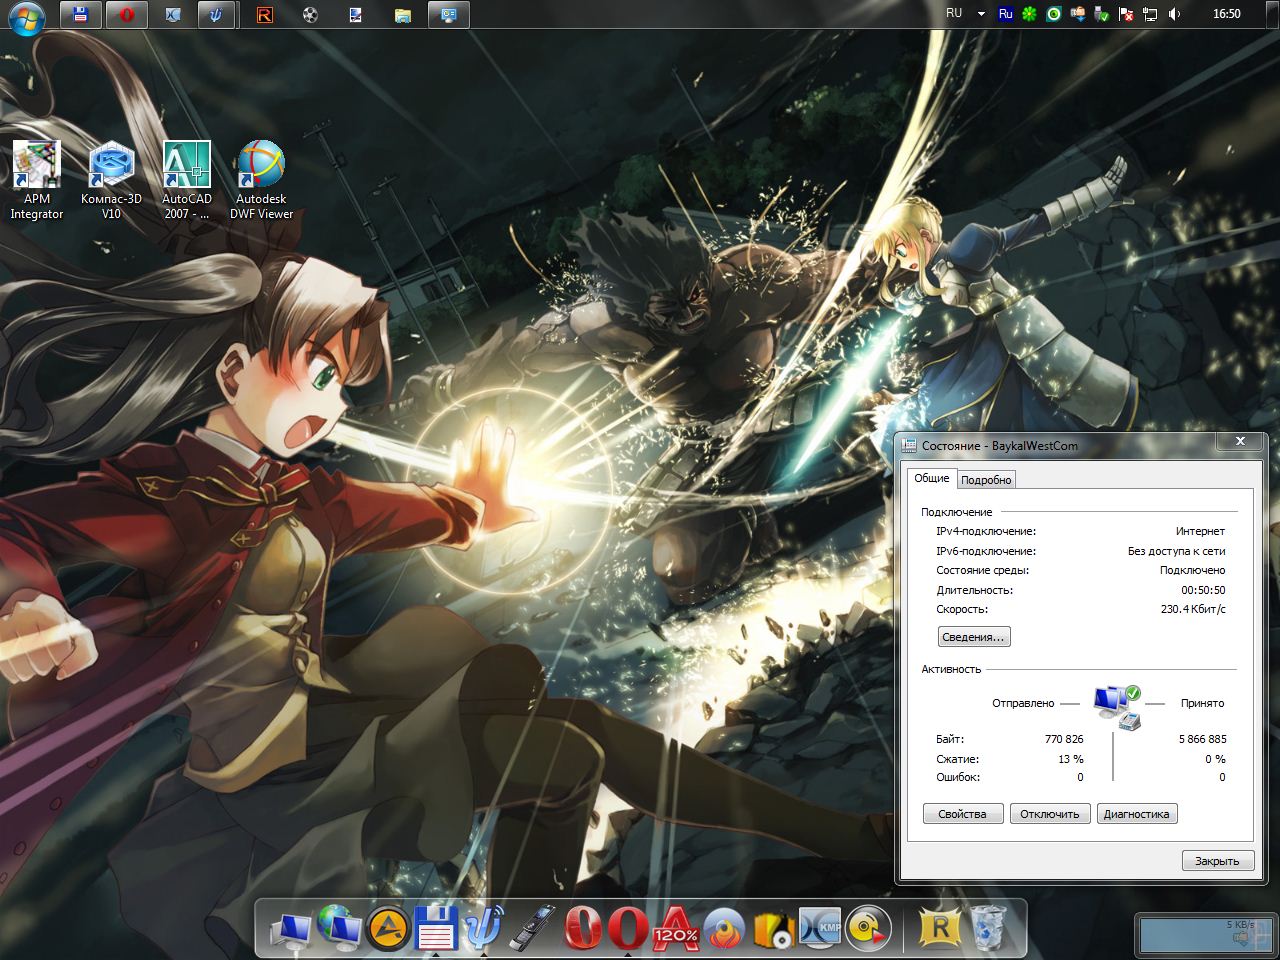Open Action Center flag tray icon

(1126, 14)
